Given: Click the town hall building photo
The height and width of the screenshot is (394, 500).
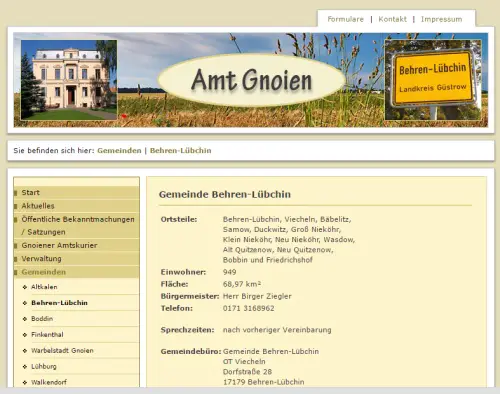Looking at the screenshot, I should coord(69,80).
